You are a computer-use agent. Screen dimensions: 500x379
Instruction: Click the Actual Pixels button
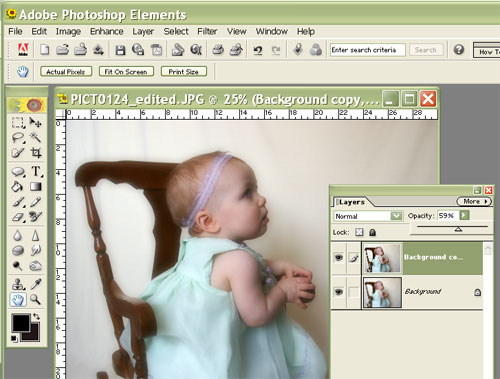[66, 71]
